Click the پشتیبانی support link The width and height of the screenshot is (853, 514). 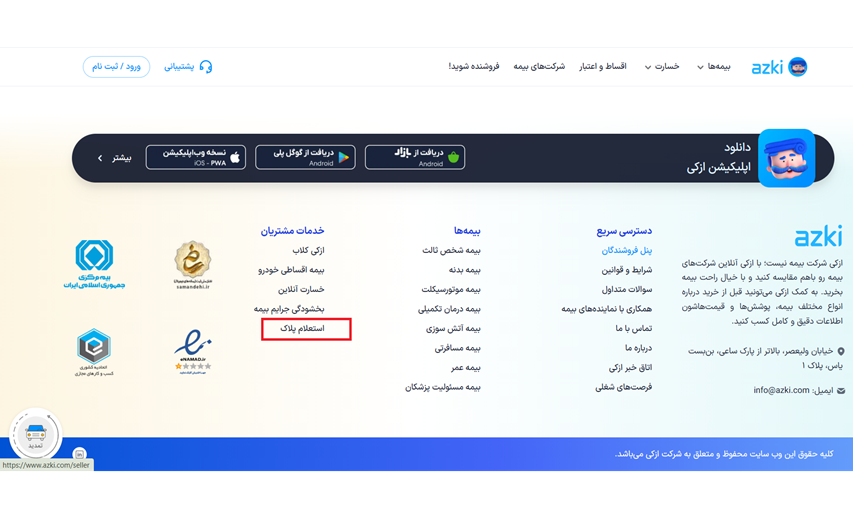[179, 66]
